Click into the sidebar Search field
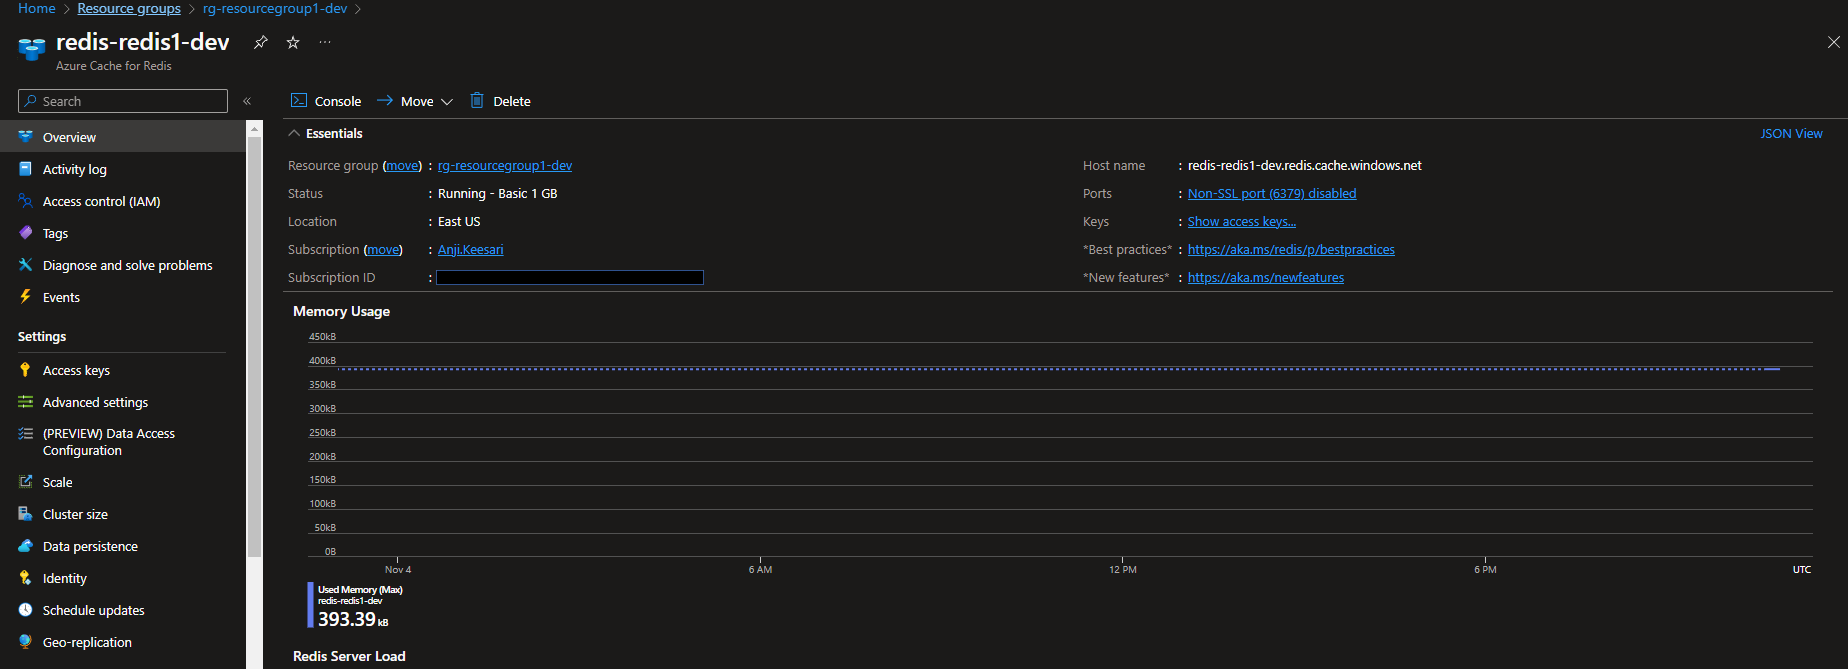 (123, 101)
